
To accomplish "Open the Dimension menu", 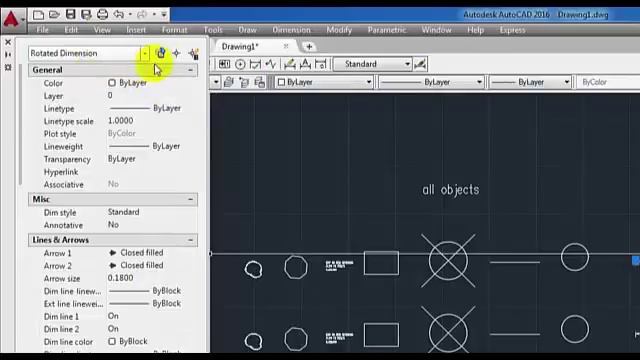I will pyautogui.click(x=291, y=30).
